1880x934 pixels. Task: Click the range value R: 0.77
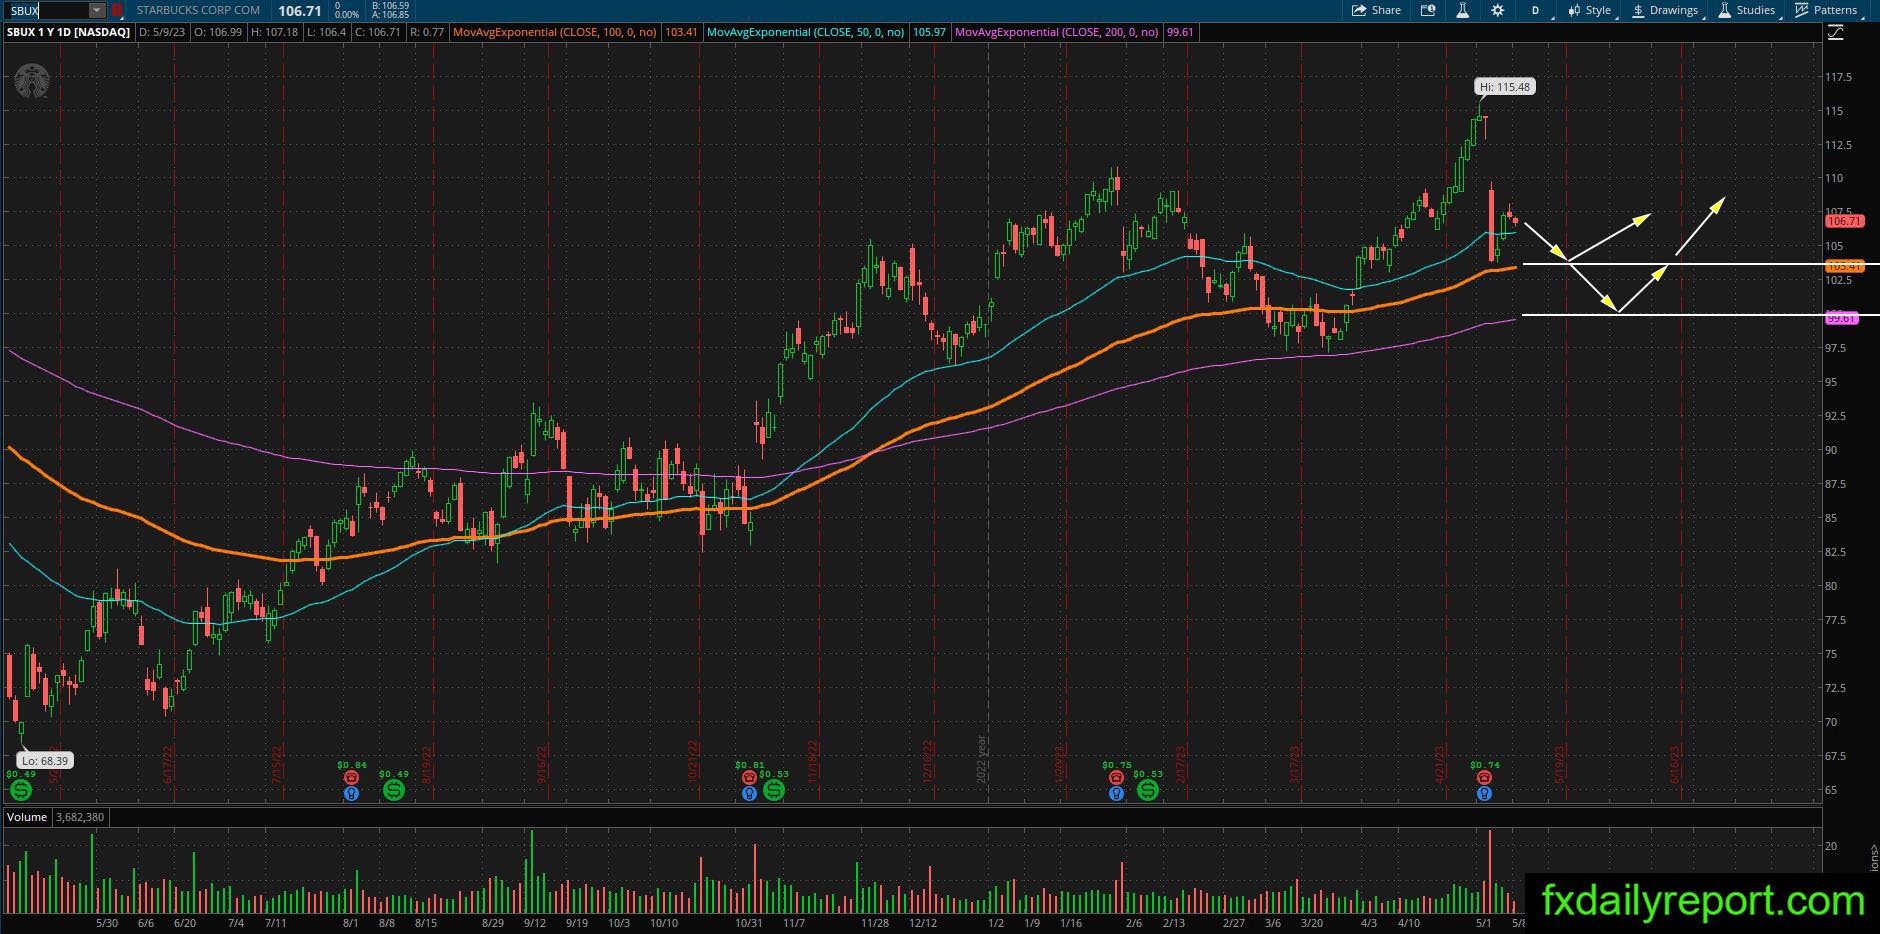point(426,32)
